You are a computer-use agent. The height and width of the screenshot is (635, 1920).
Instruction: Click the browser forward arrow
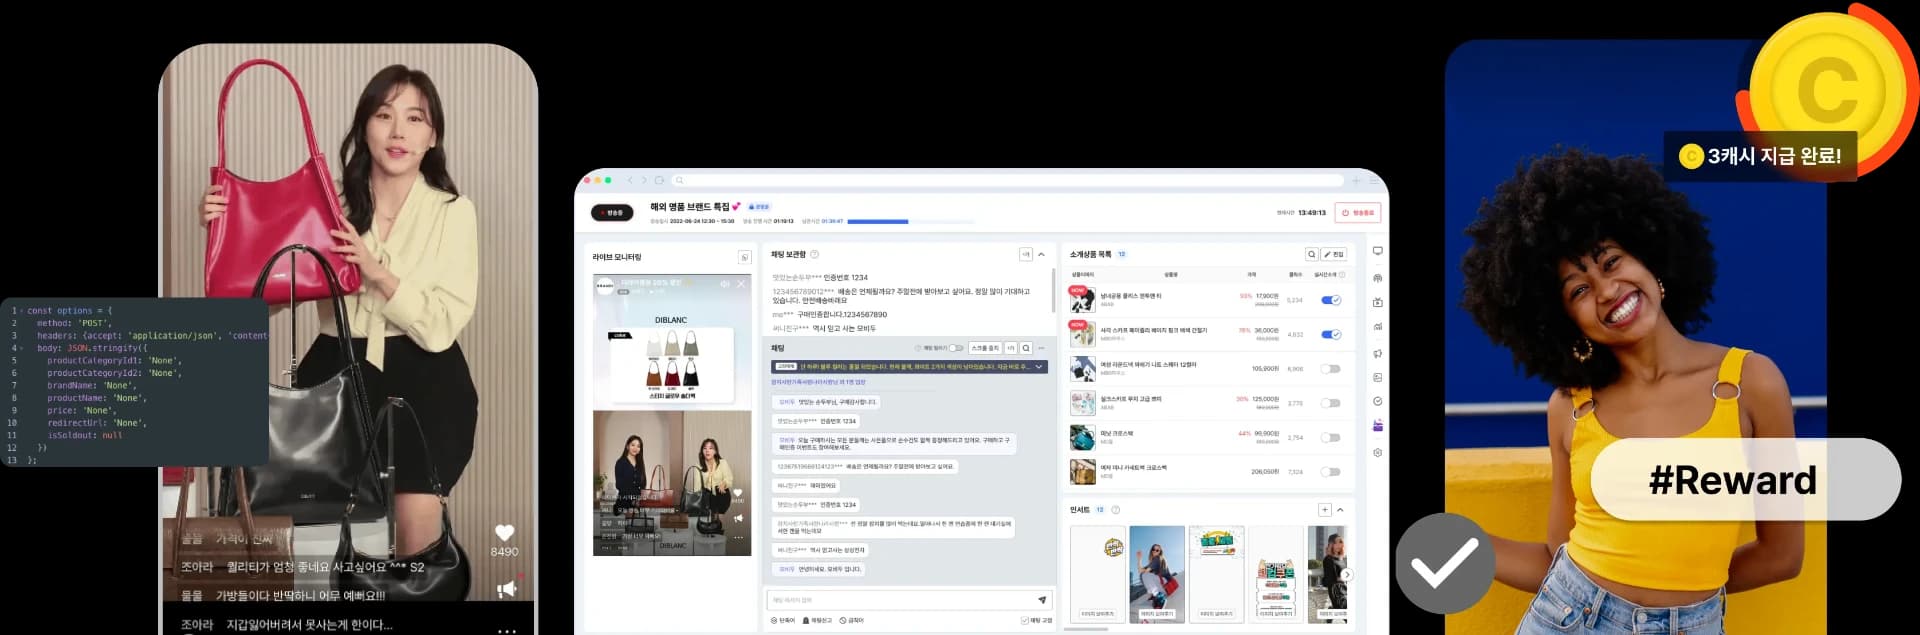pyautogui.click(x=644, y=180)
